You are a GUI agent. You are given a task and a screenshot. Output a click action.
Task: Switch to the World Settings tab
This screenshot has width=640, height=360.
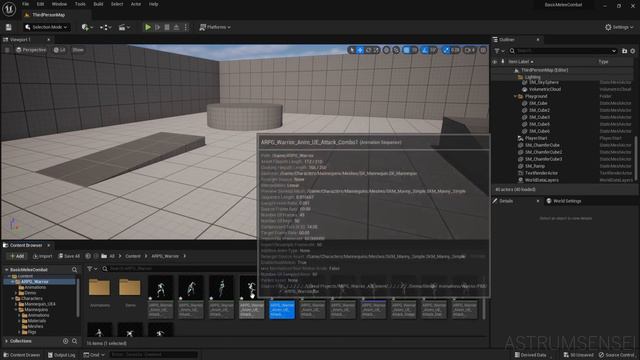(x=564, y=201)
